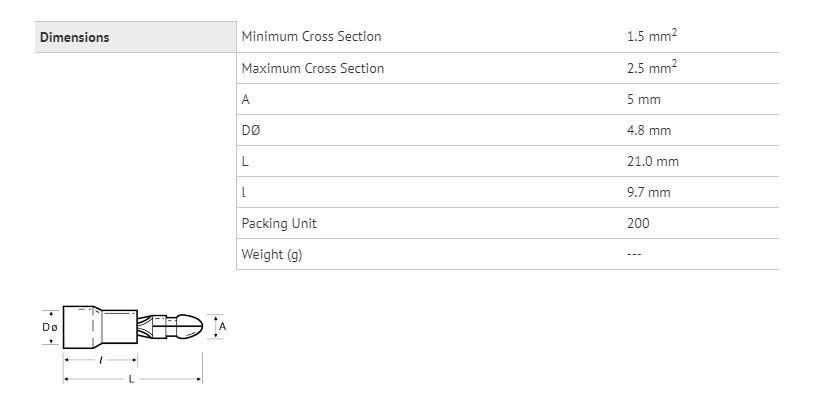Screen dimensions: 813x395
Task: Click the A dimension marker on drawing
Action: click(222, 327)
